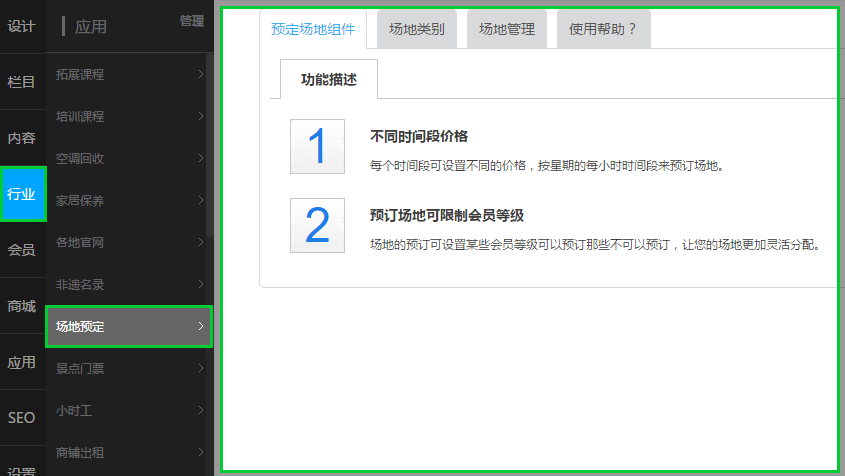Open the 设计 section in left navigation
This screenshot has height=476, width=845.
tap(22, 26)
